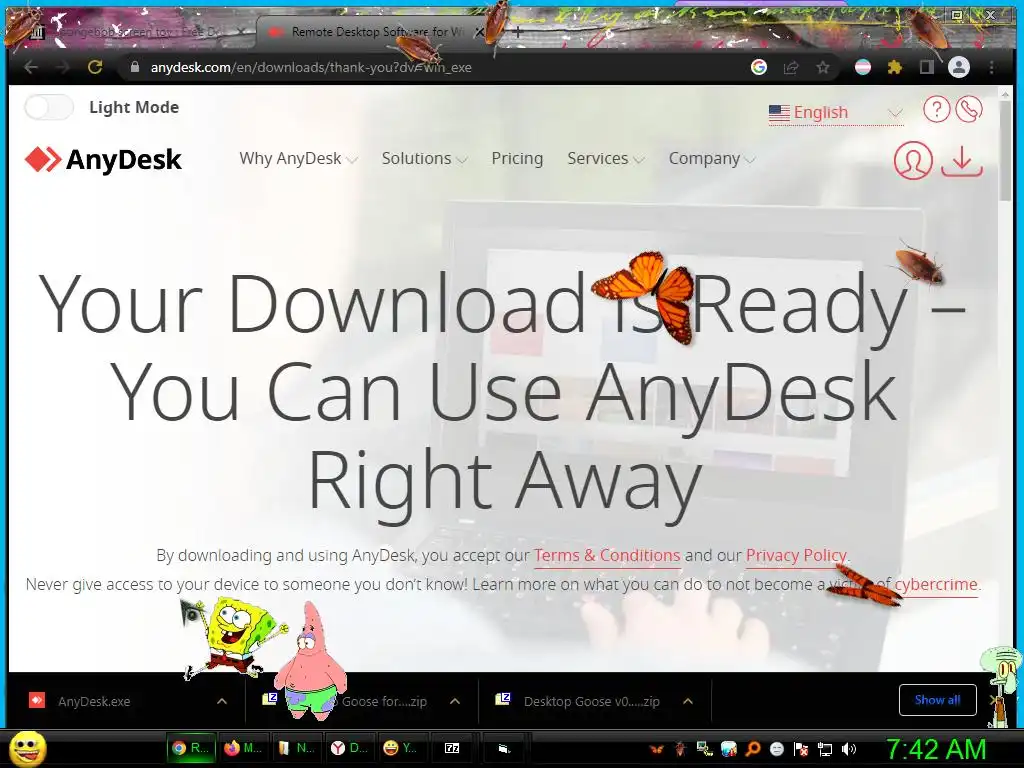Reload the AnyDesk page

(95, 67)
